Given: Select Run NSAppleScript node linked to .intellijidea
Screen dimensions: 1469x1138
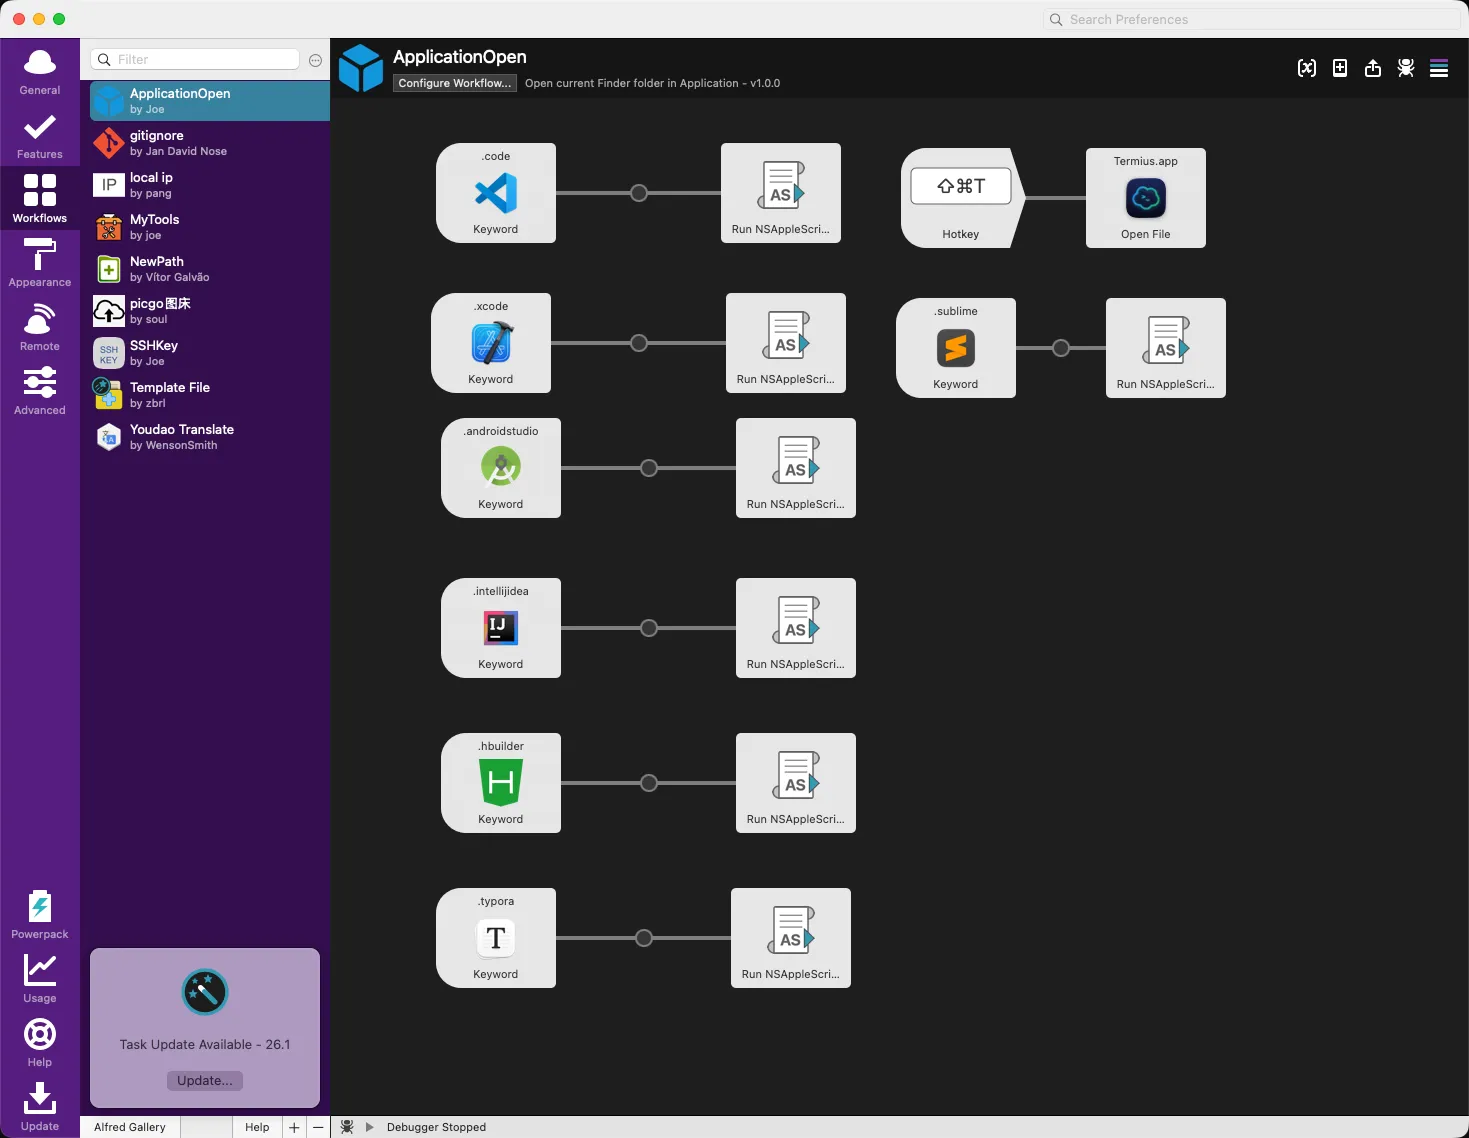Looking at the screenshot, I should (x=796, y=628).
